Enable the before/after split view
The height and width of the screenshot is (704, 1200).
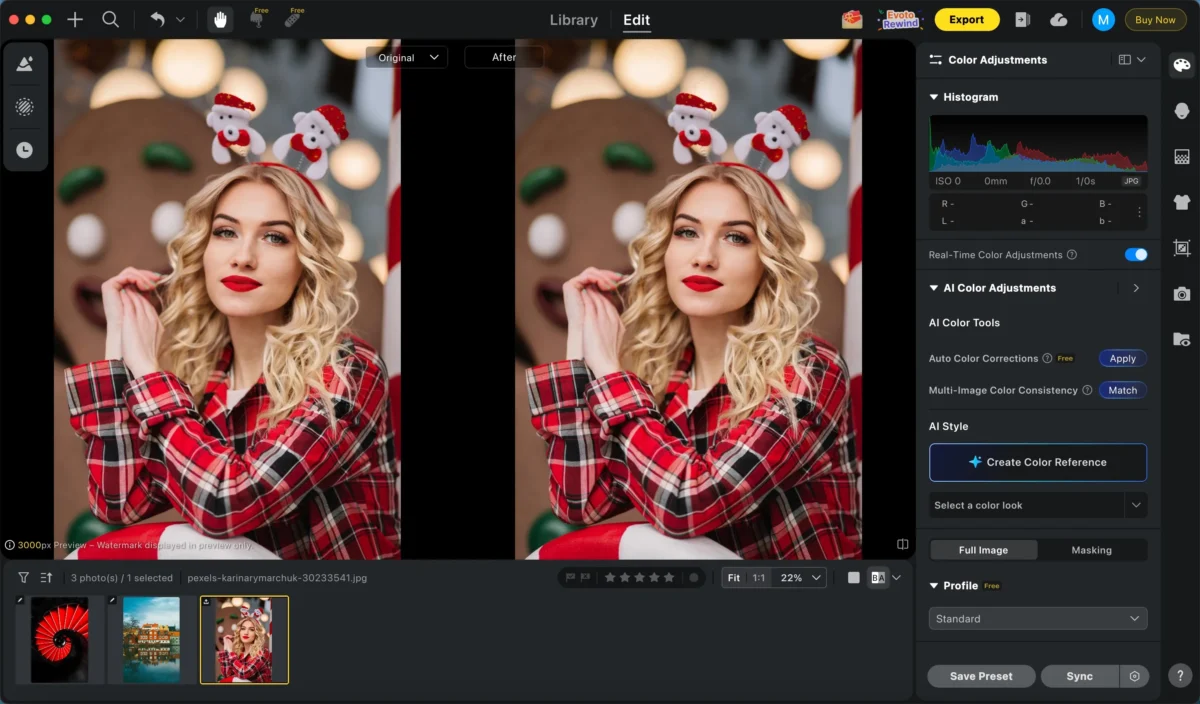click(878, 578)
